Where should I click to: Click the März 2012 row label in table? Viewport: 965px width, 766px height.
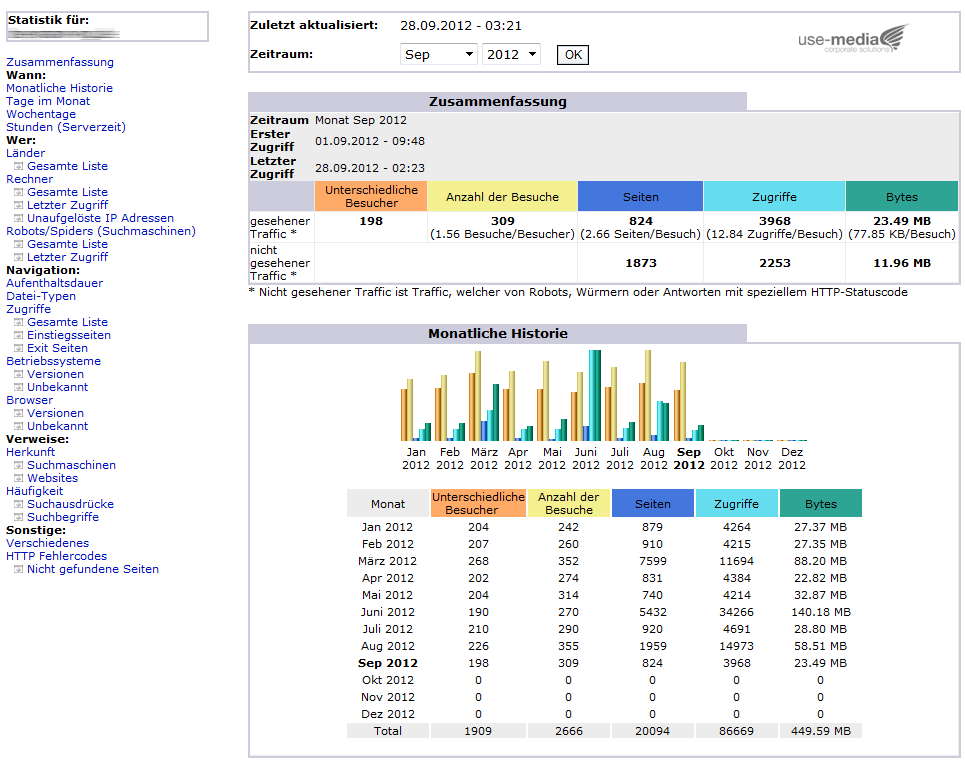click(388, 561)
